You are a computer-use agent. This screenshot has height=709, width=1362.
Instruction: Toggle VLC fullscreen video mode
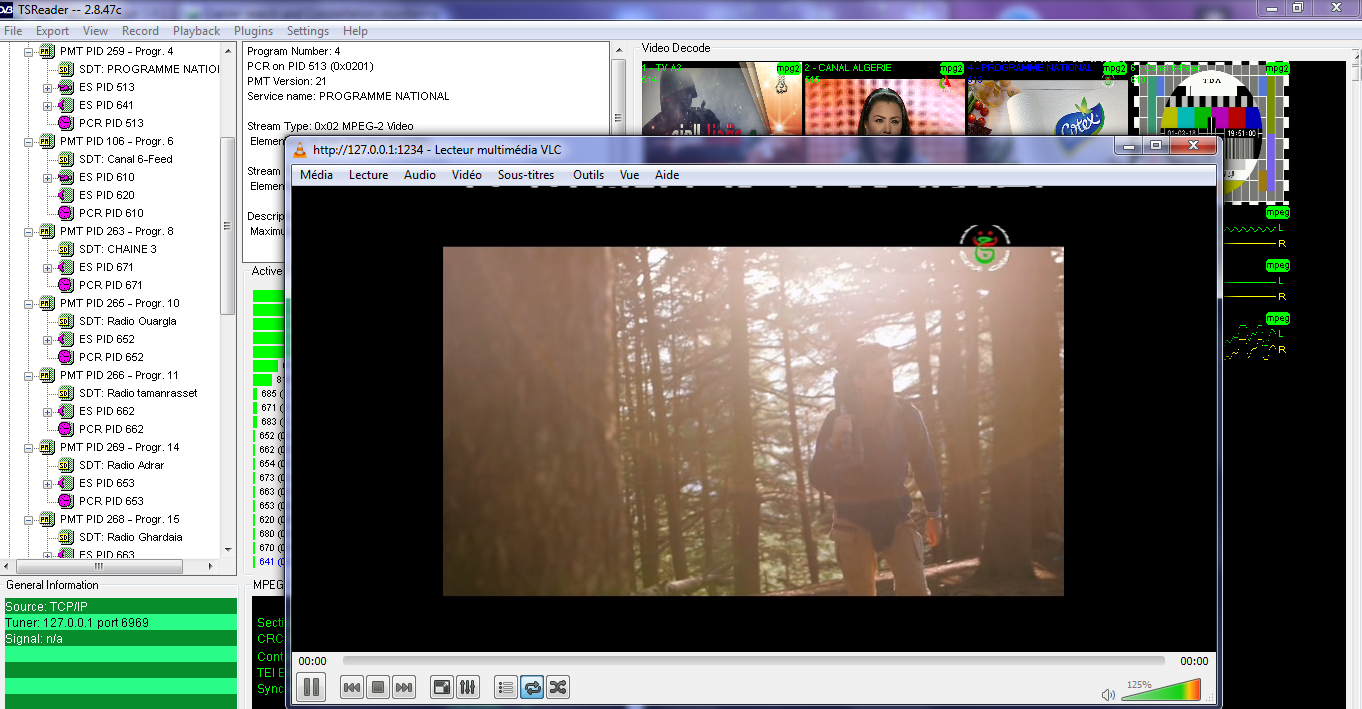coord(441,687)
